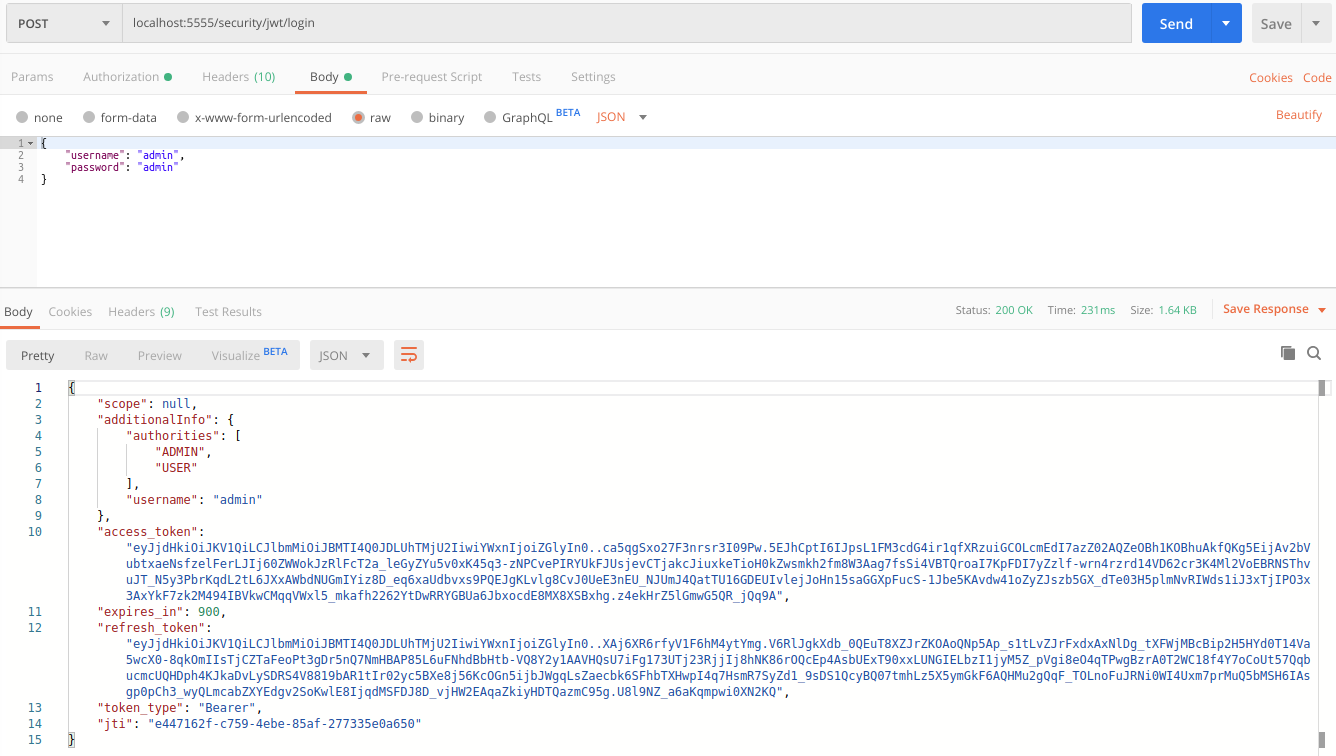Select the form-data radio option
1336x756 pixels.
(x=89, y=117)
